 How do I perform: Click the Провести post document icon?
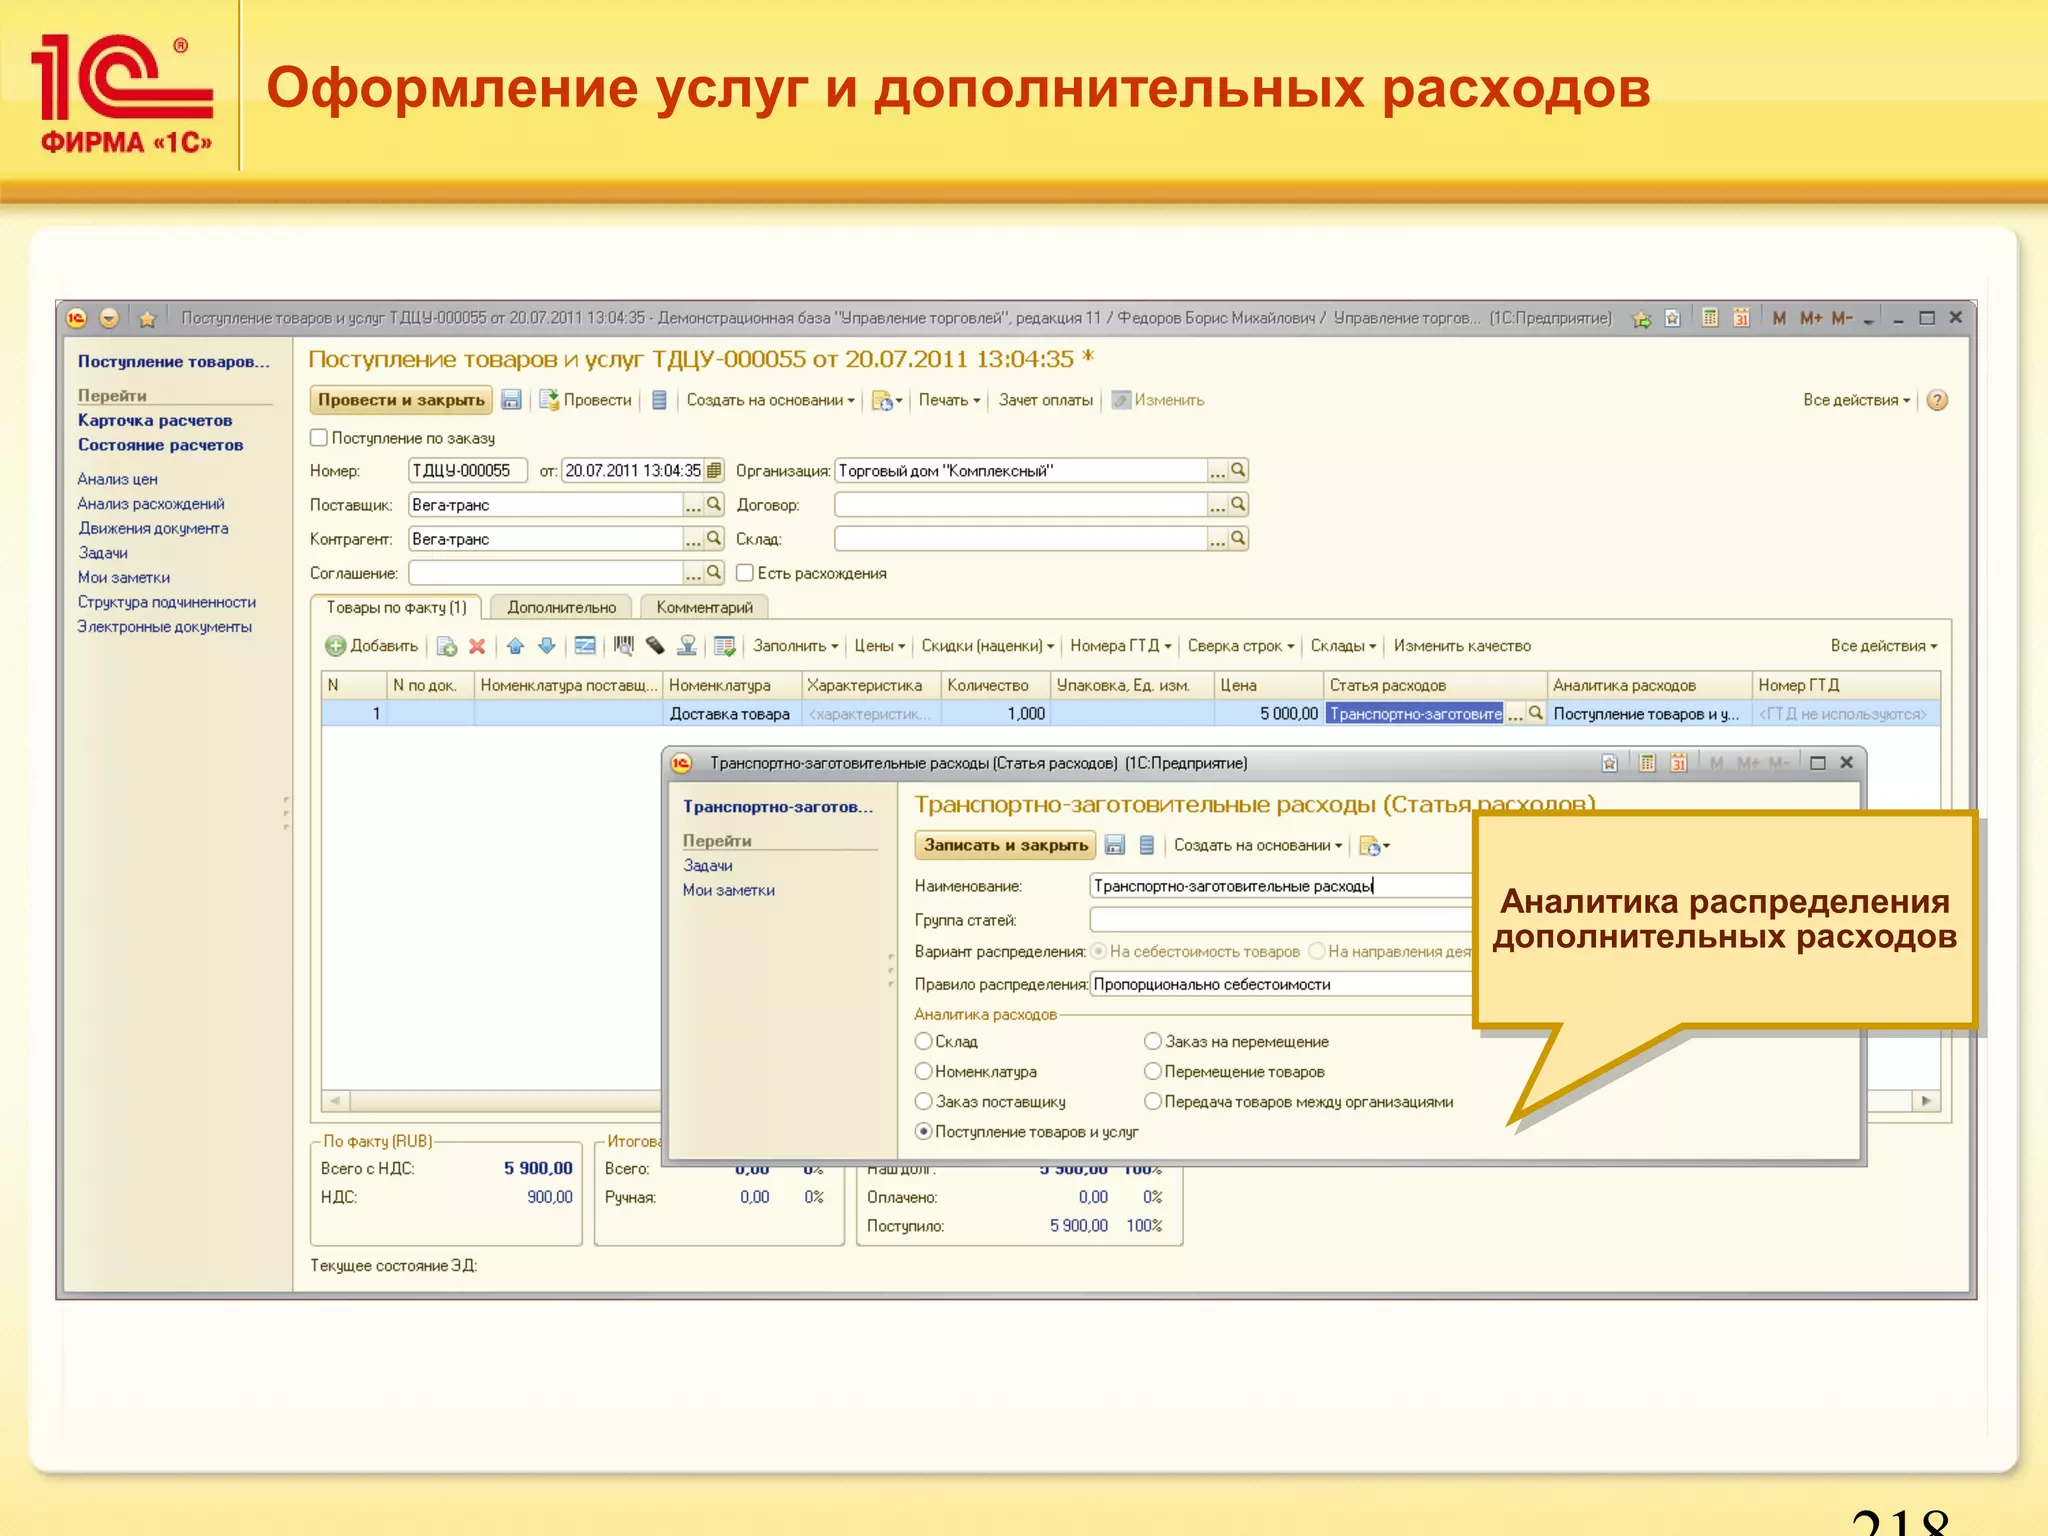[x=549, y=400]
